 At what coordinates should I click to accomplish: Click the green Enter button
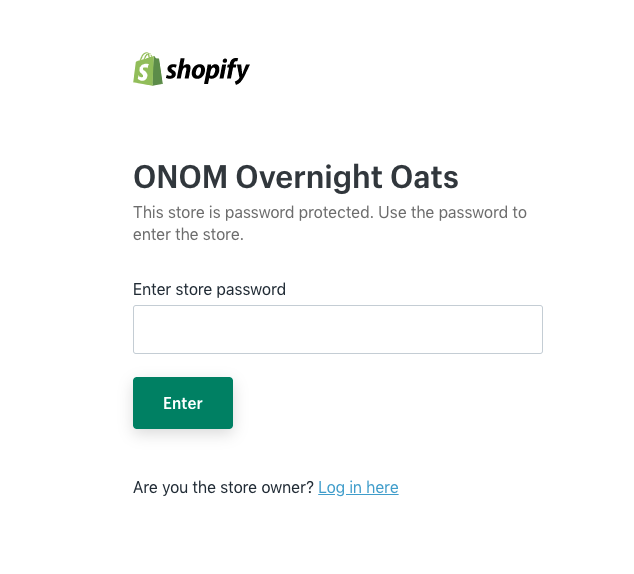pyautogui.click(x=183, y=403)
